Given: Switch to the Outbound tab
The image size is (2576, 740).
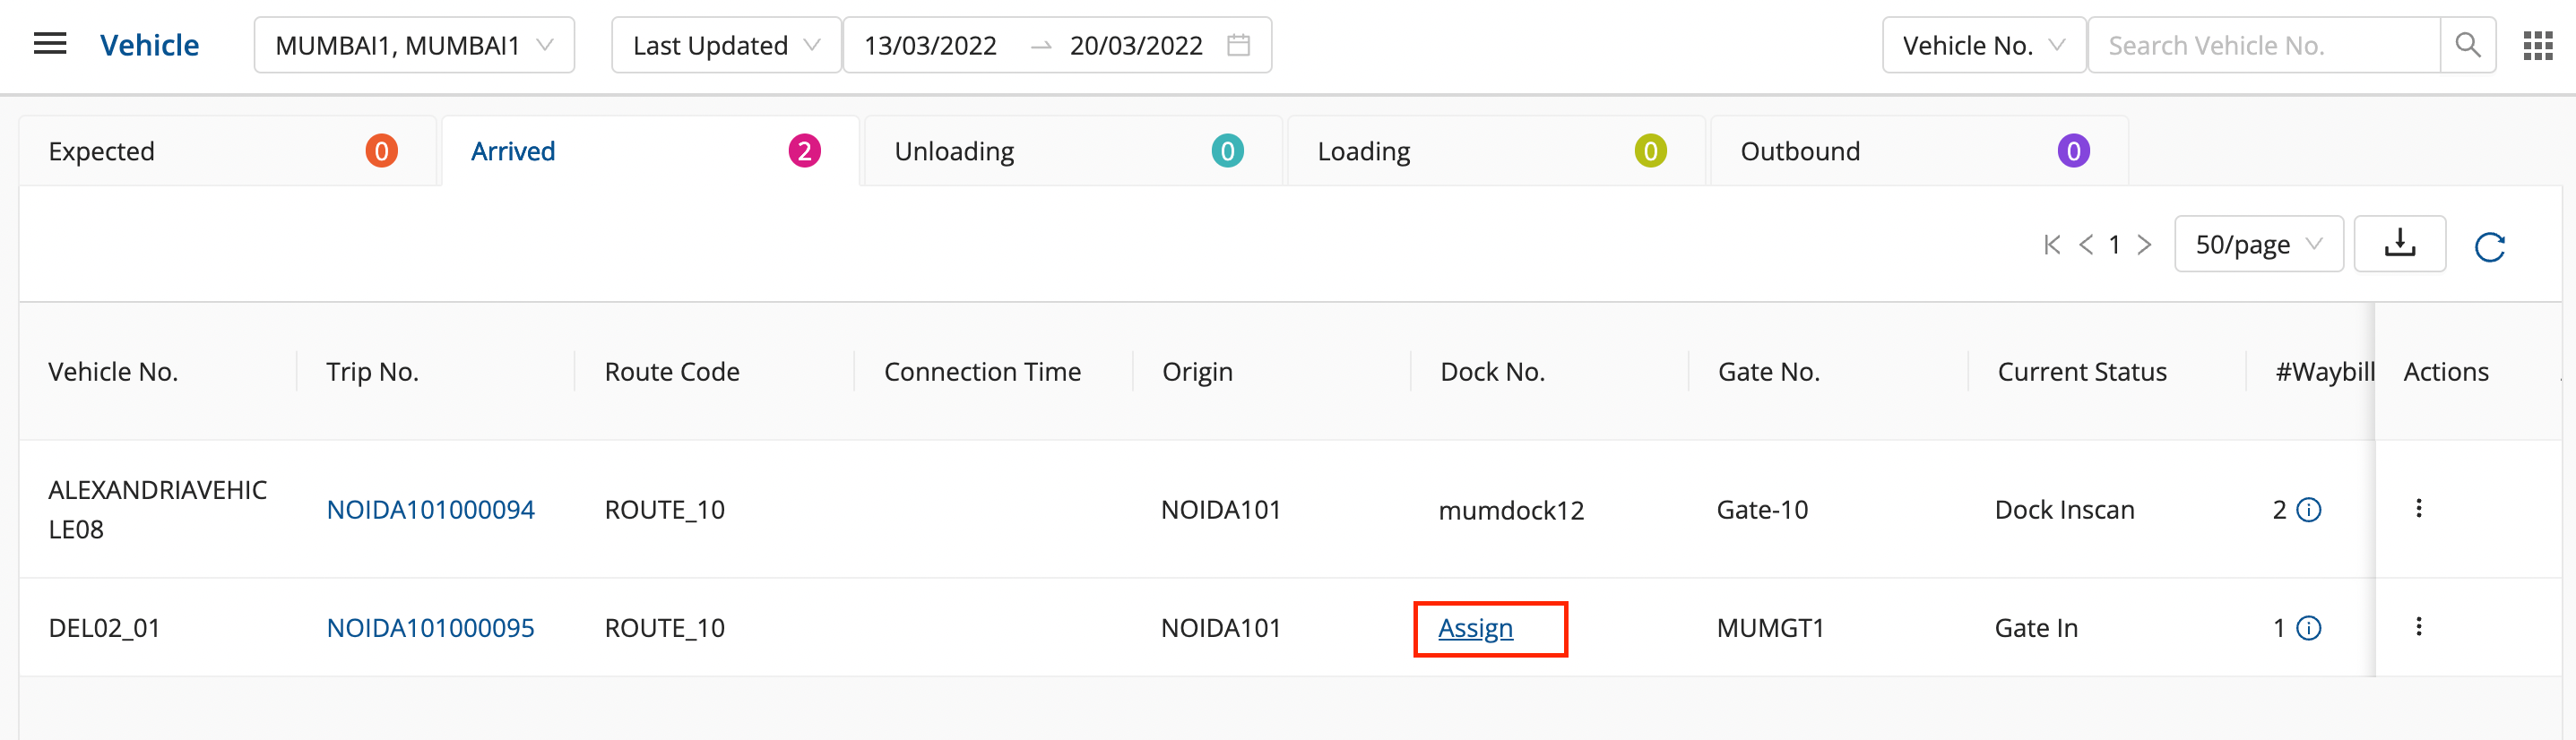Looking at the screenshot, I should 1918,151.
